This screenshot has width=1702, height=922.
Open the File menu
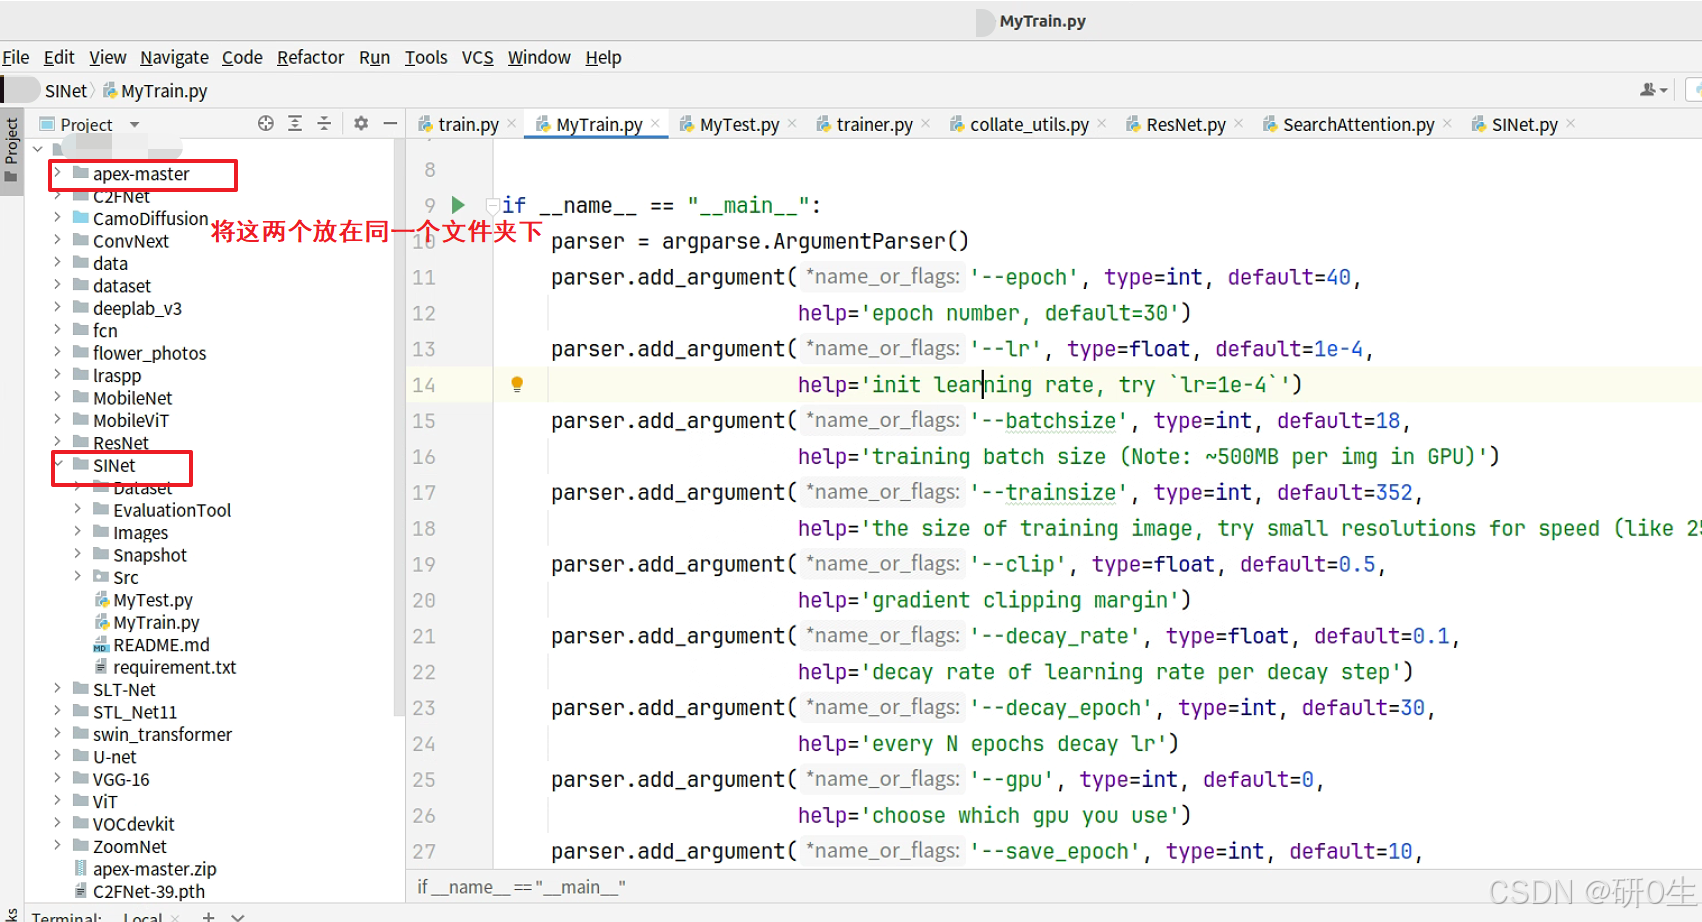15,57
